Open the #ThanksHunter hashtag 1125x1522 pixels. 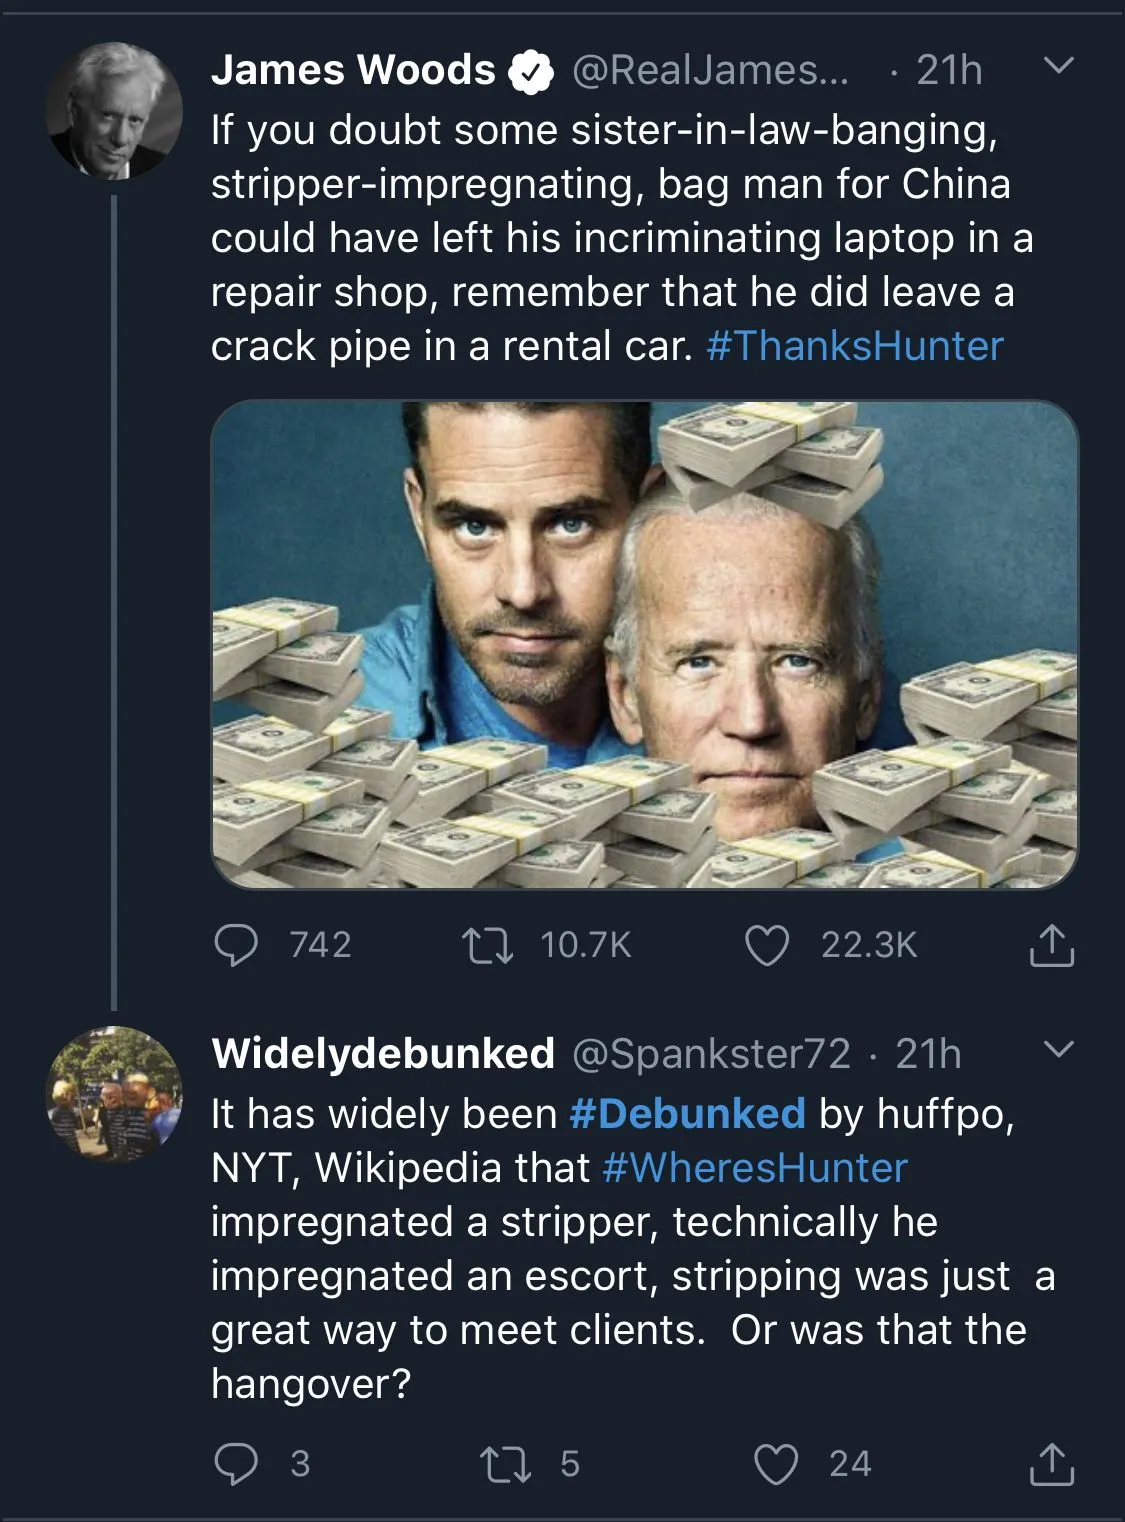(x=855, y=346)
